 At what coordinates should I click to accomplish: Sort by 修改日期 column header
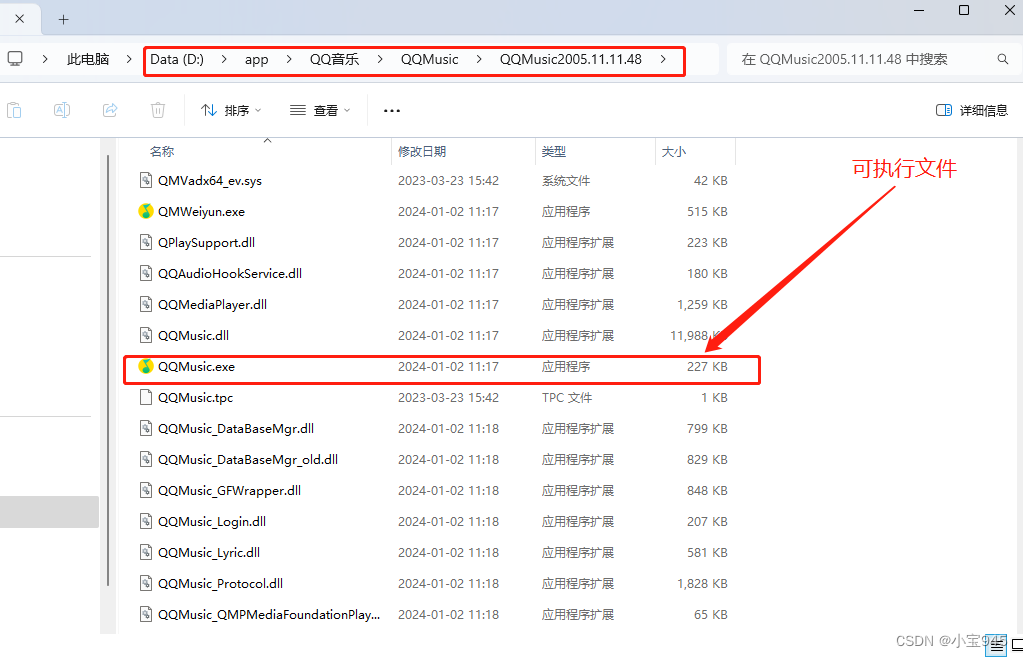click(x=422, y=151)
